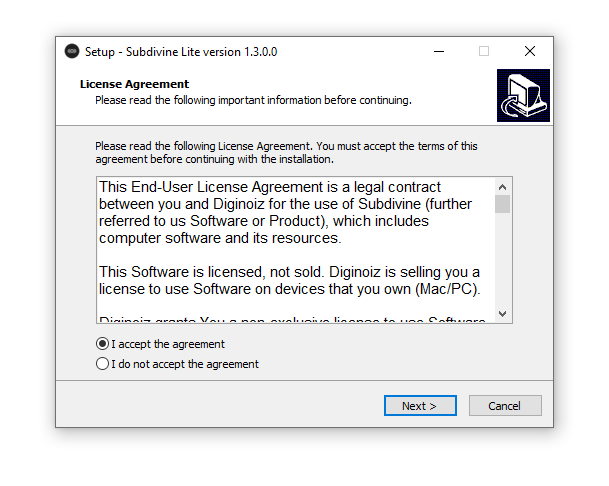
Task: Choose "I do not accept the agreement"
Action: point(102,364)
